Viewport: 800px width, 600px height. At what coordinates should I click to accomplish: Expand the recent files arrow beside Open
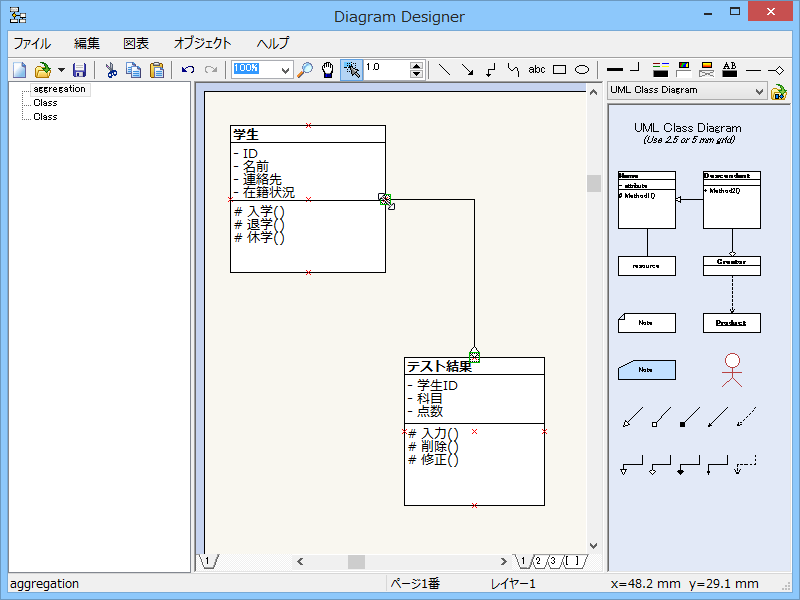tap(61, 70)
